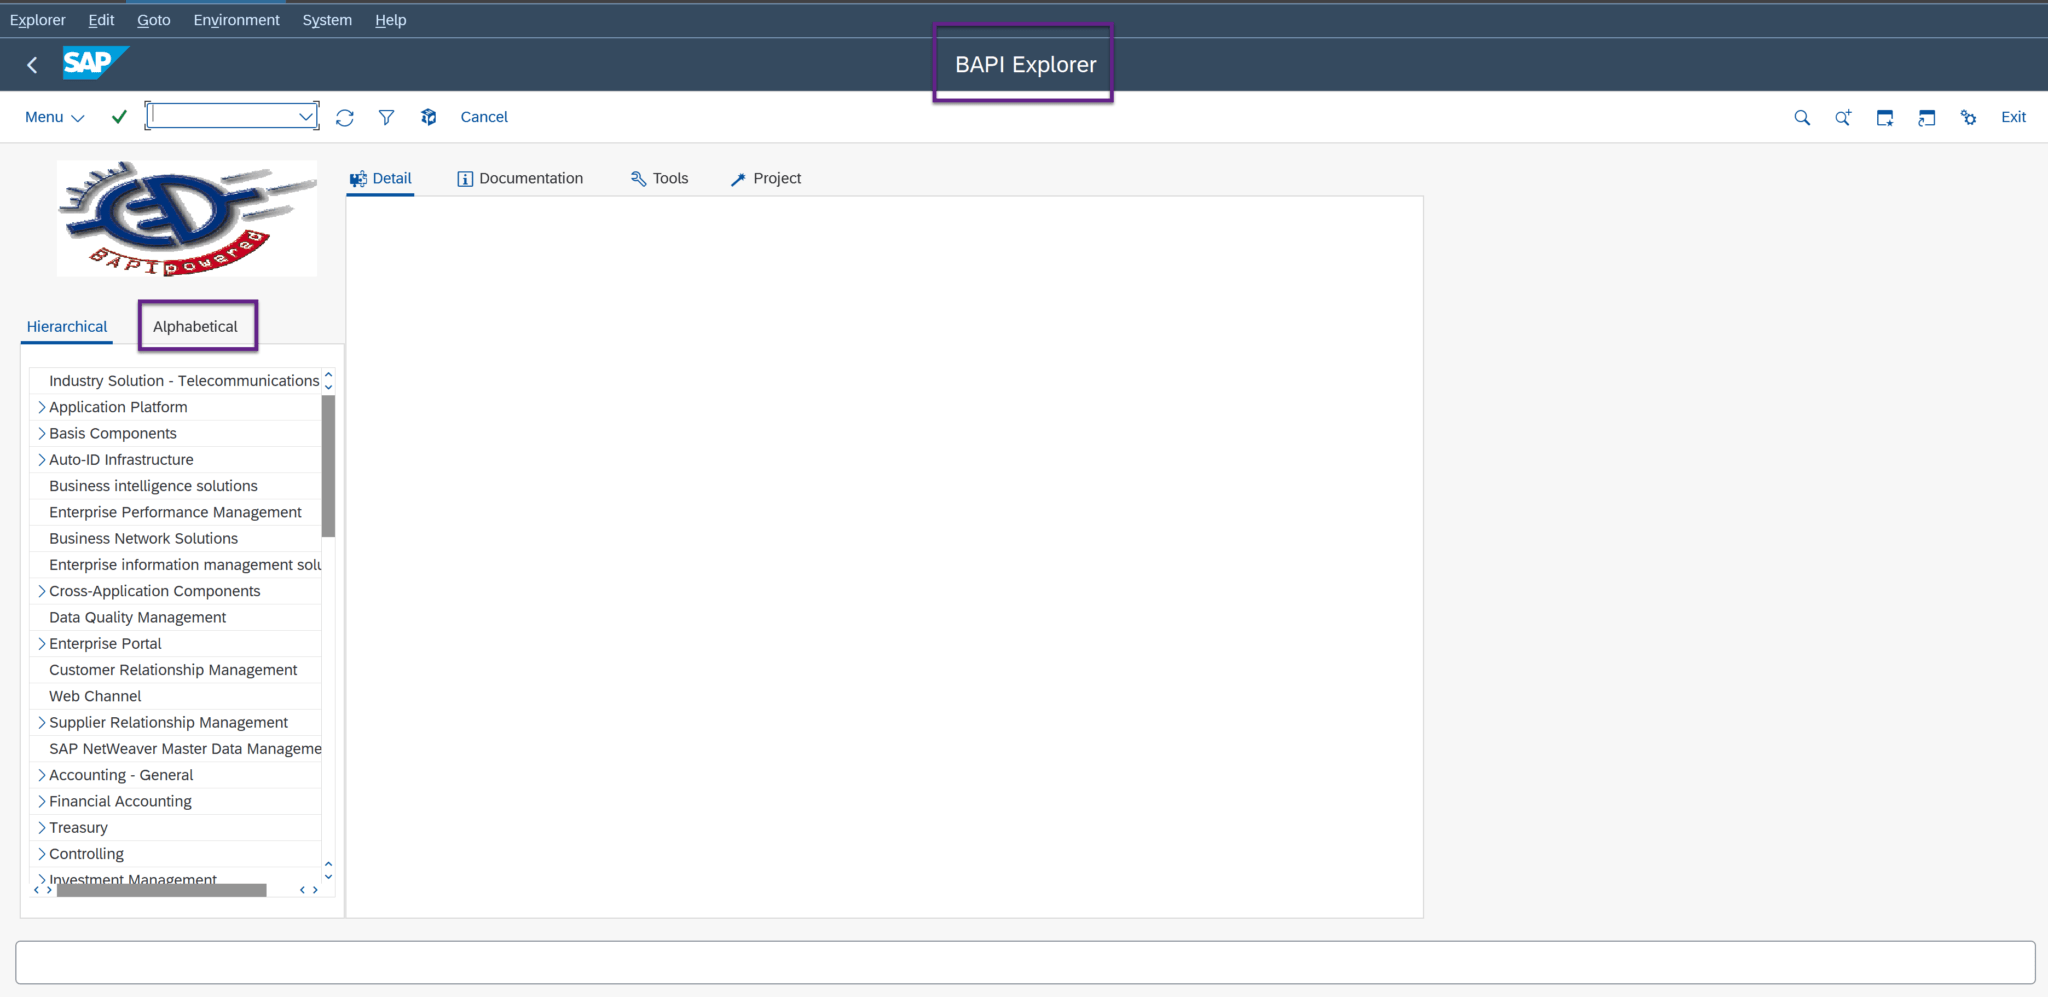The width and height of the screenshot is (2048, 997).
Task: Click the BAPI cube icon after the filter
Action: point(428,117)
